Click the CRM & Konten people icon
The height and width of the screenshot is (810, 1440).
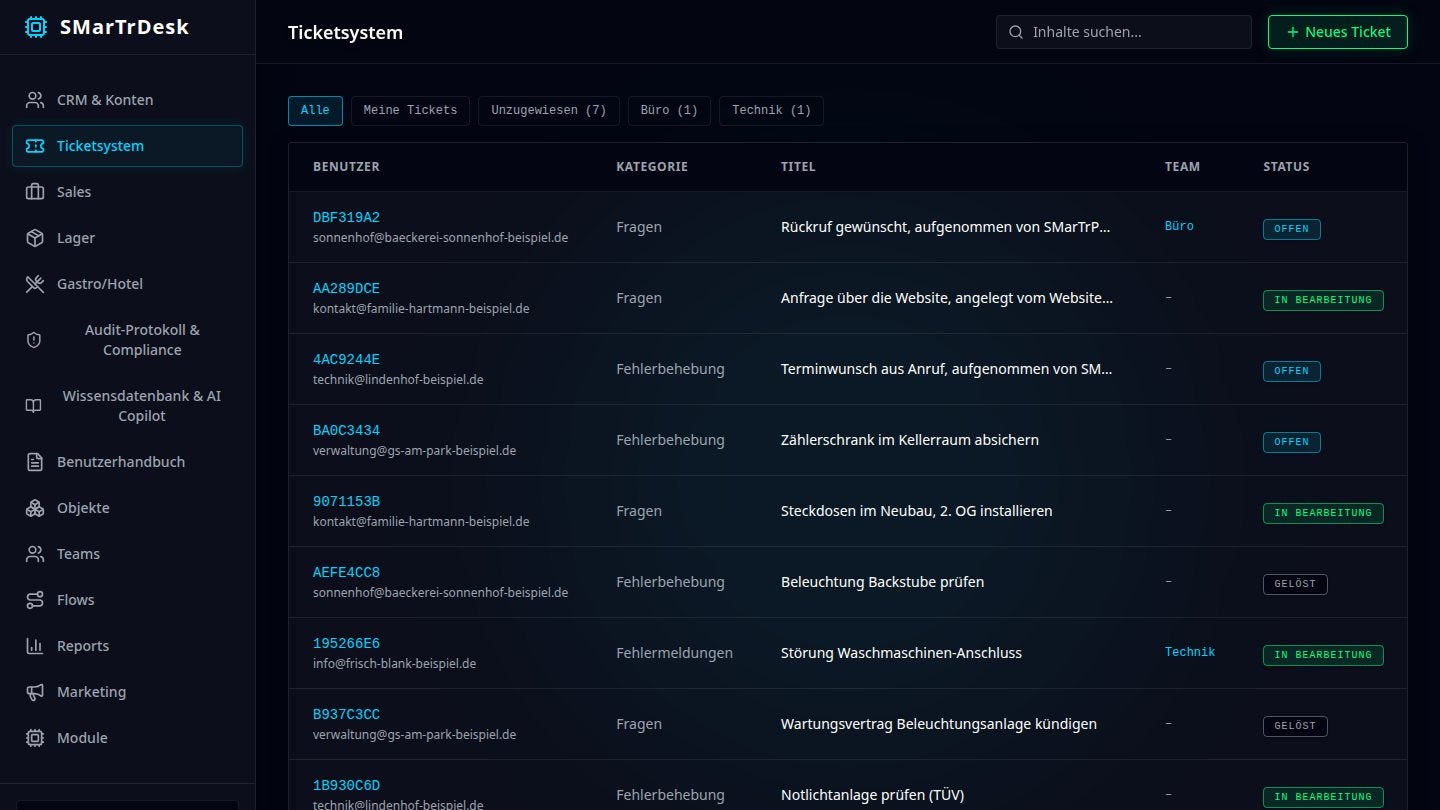click(35, 100)
